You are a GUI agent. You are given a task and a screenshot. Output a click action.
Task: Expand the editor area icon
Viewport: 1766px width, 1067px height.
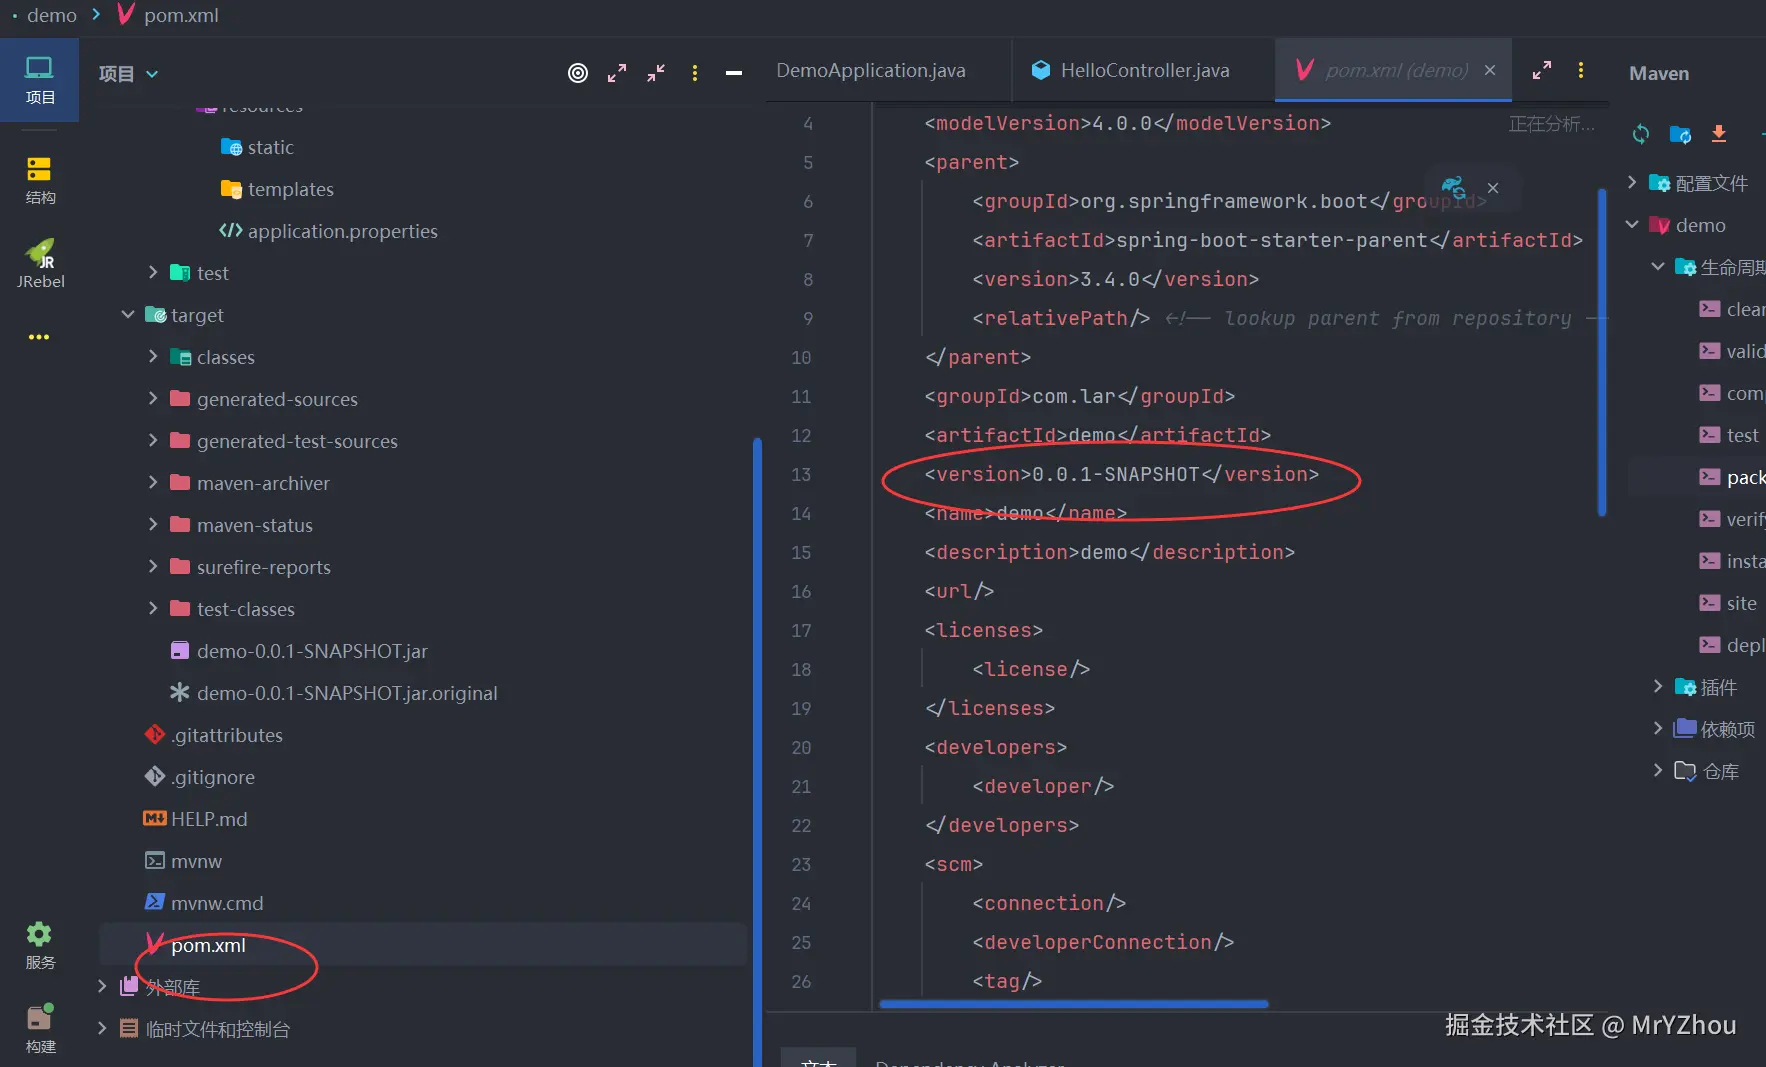click(x=1542, y=70)
